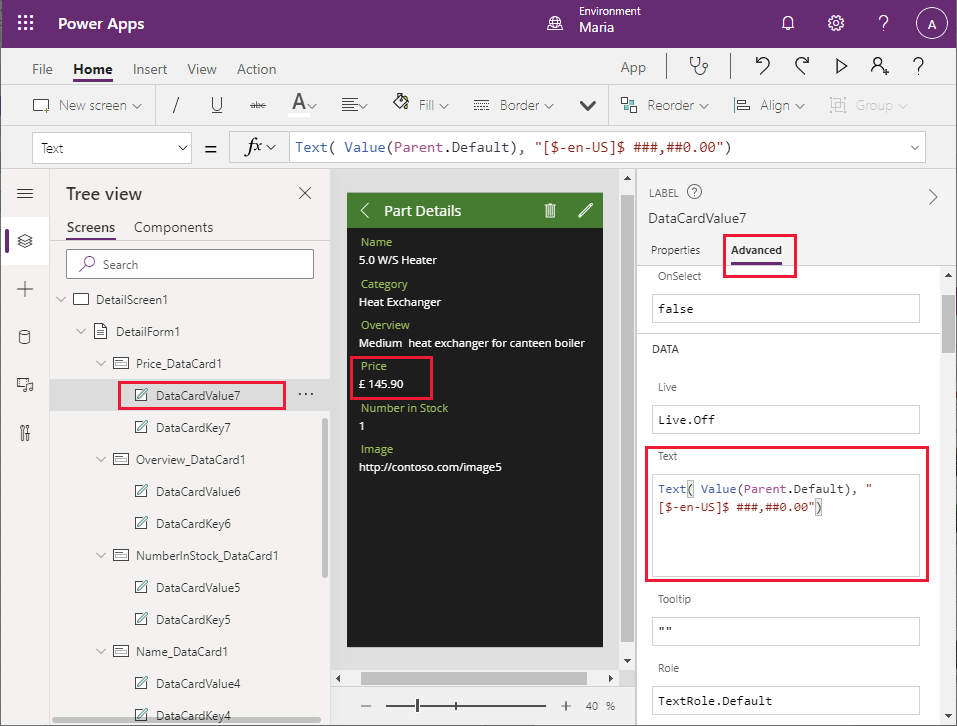Delete record using trash icon in preview
The image size is (957, 726).
pyautogui.click(x=550, y=210)
